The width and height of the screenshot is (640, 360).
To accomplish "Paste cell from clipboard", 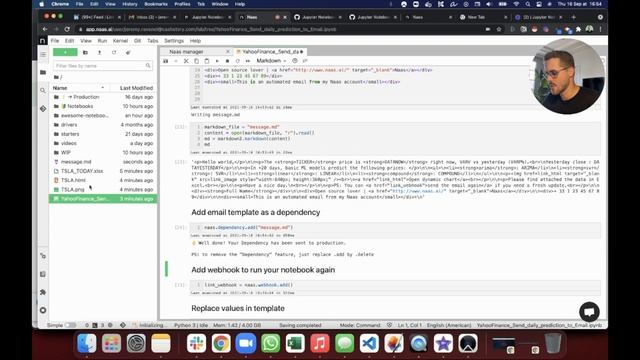I will pos(207,61).
